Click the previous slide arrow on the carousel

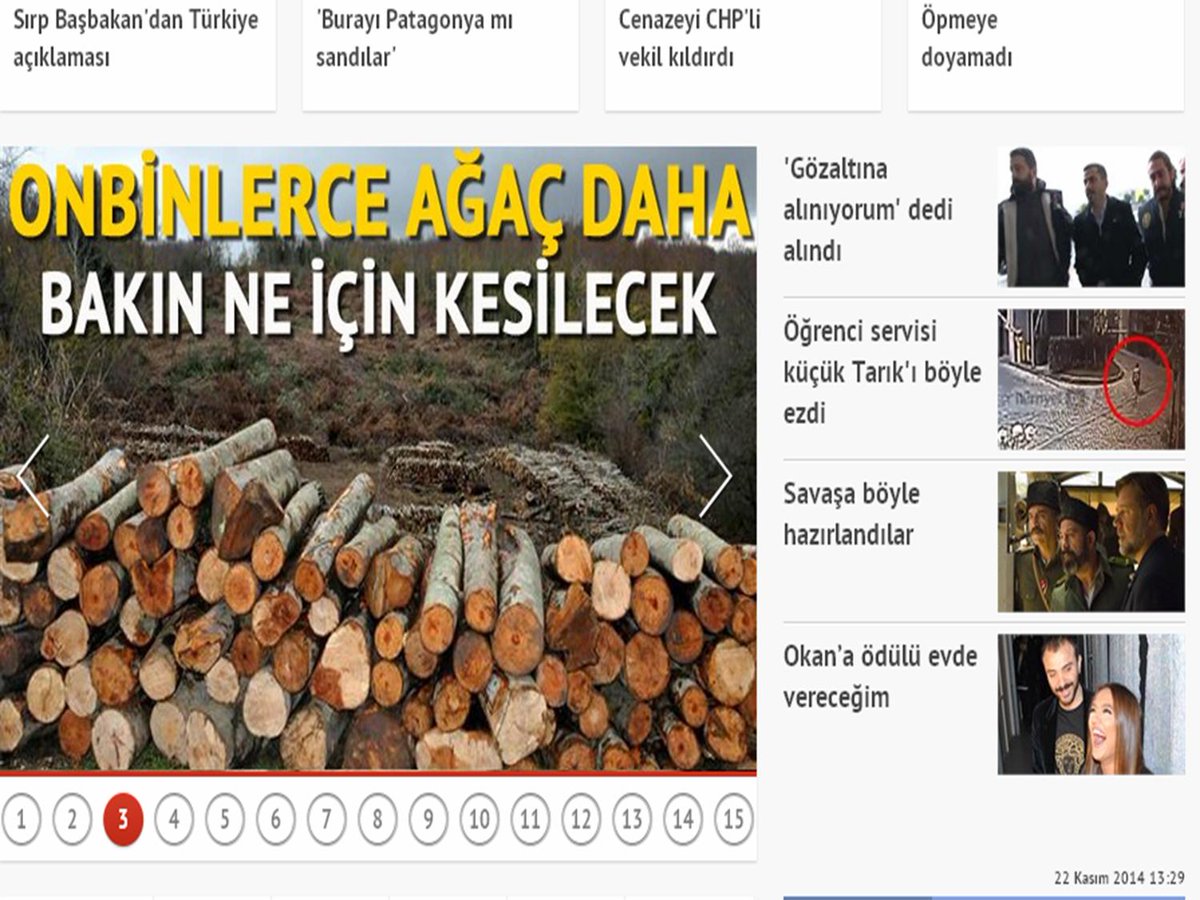[33, 476]
